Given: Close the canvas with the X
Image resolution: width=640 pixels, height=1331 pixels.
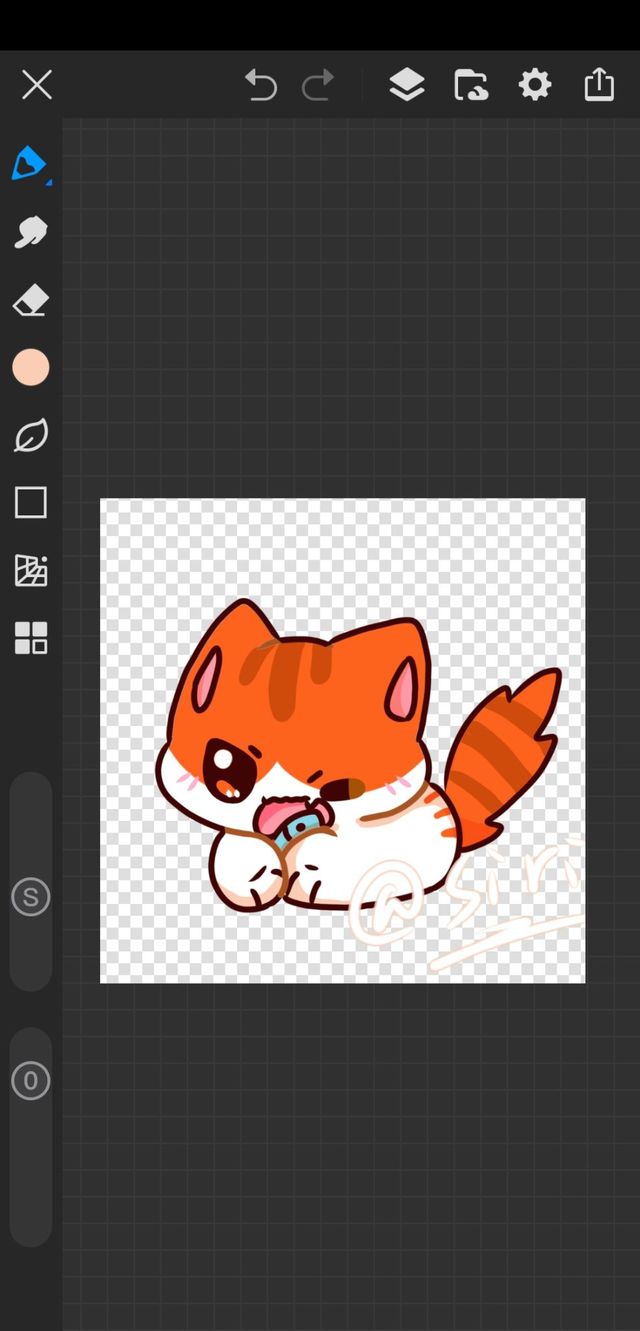Looking at the screenshot, I should tap(37, 85).
